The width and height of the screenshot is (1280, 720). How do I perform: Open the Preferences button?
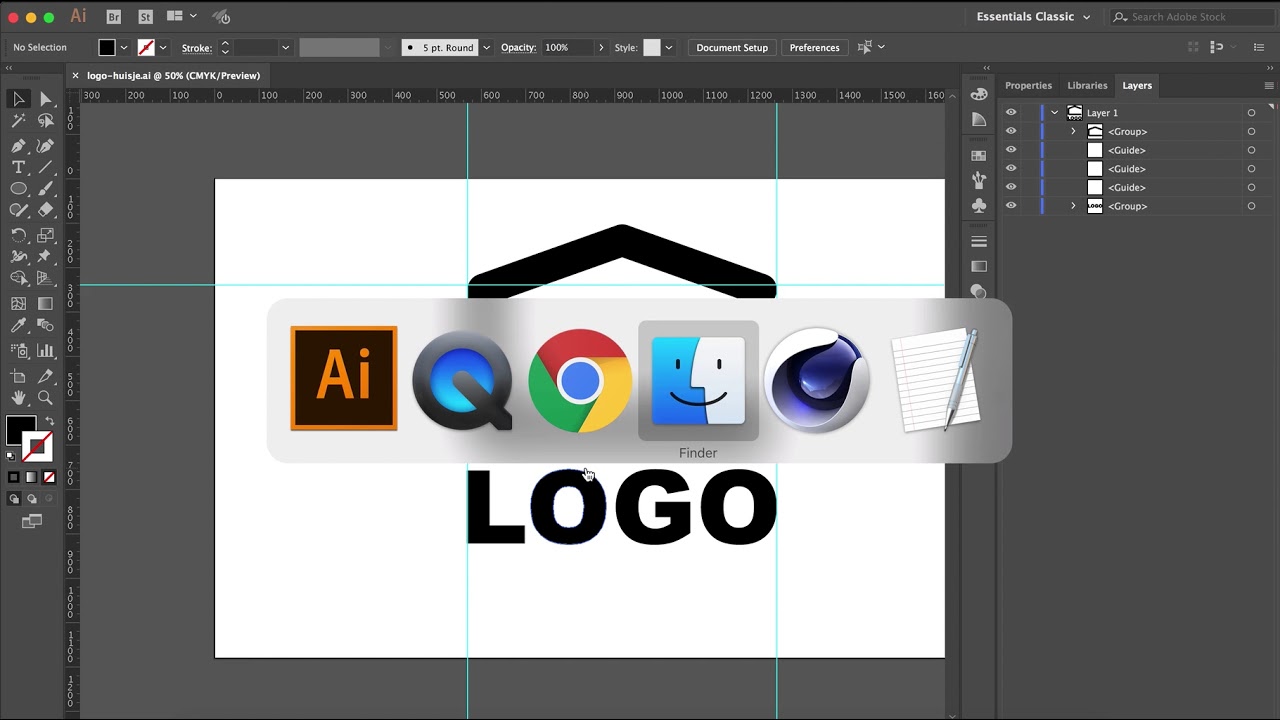click(814, 48)
